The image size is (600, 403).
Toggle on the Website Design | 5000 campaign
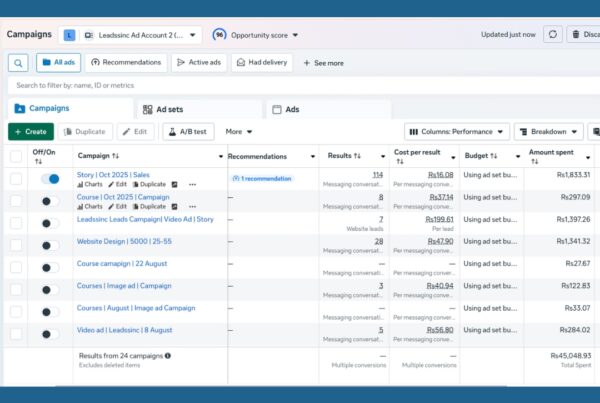[50, 245]
